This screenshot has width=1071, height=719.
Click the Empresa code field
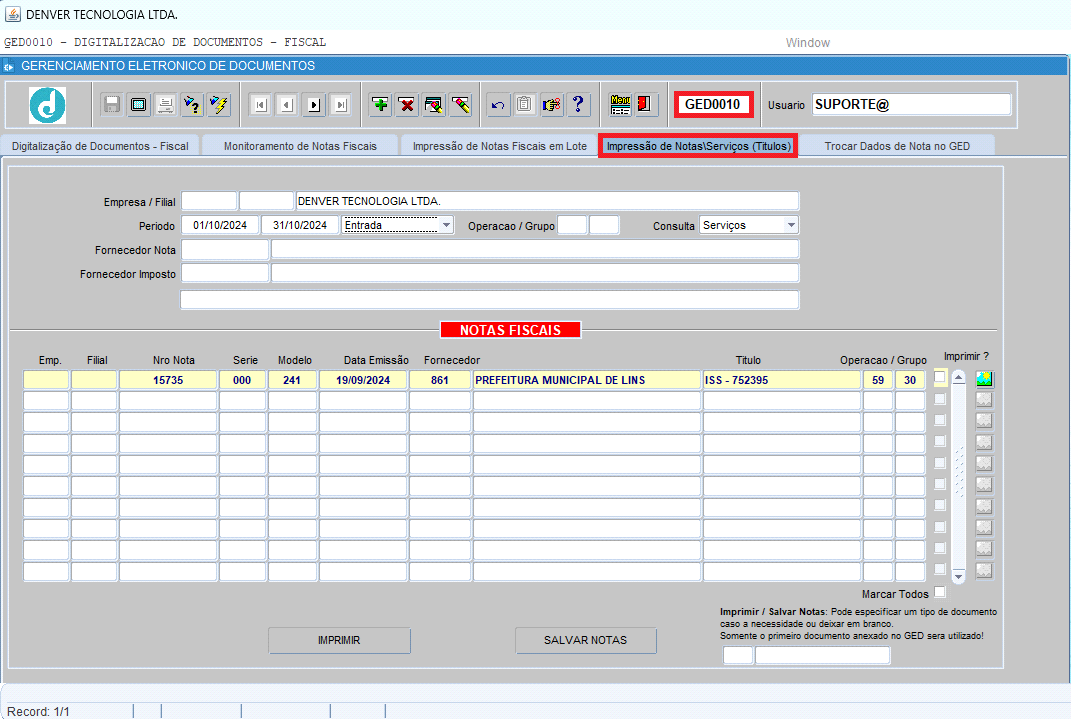[x=209, y=201]
